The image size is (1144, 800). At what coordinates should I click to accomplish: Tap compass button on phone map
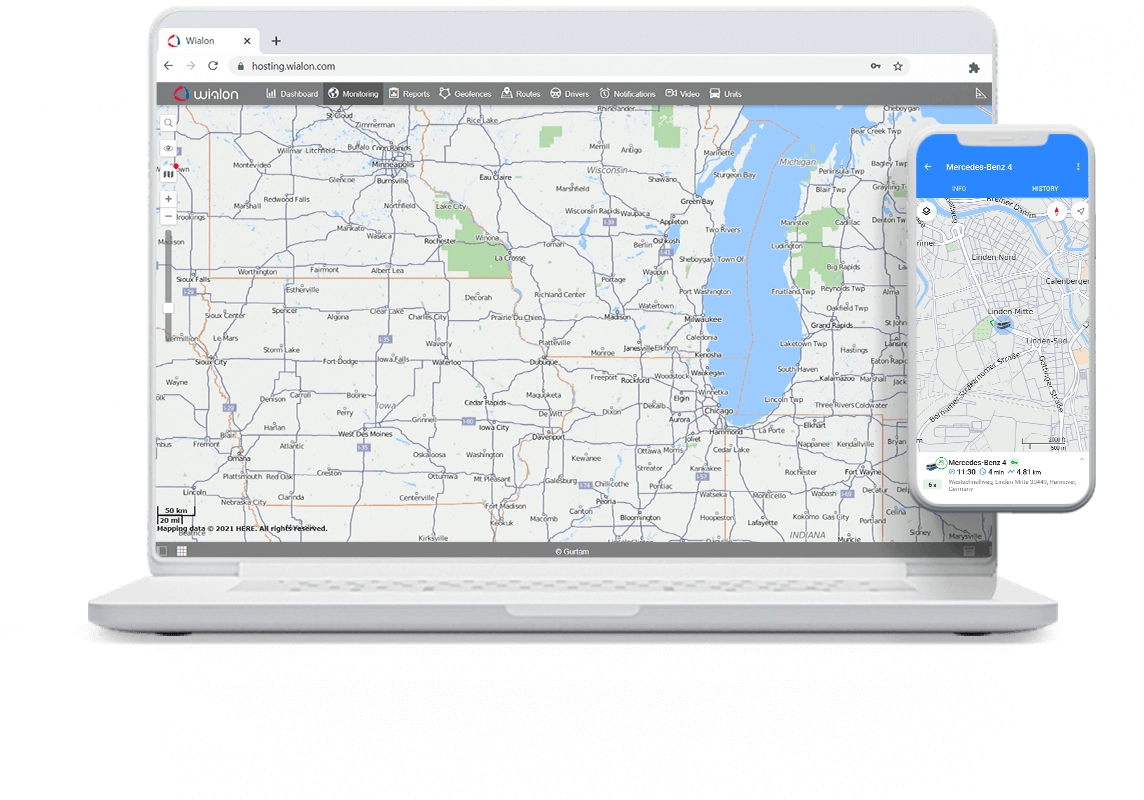coord(1056,211)
